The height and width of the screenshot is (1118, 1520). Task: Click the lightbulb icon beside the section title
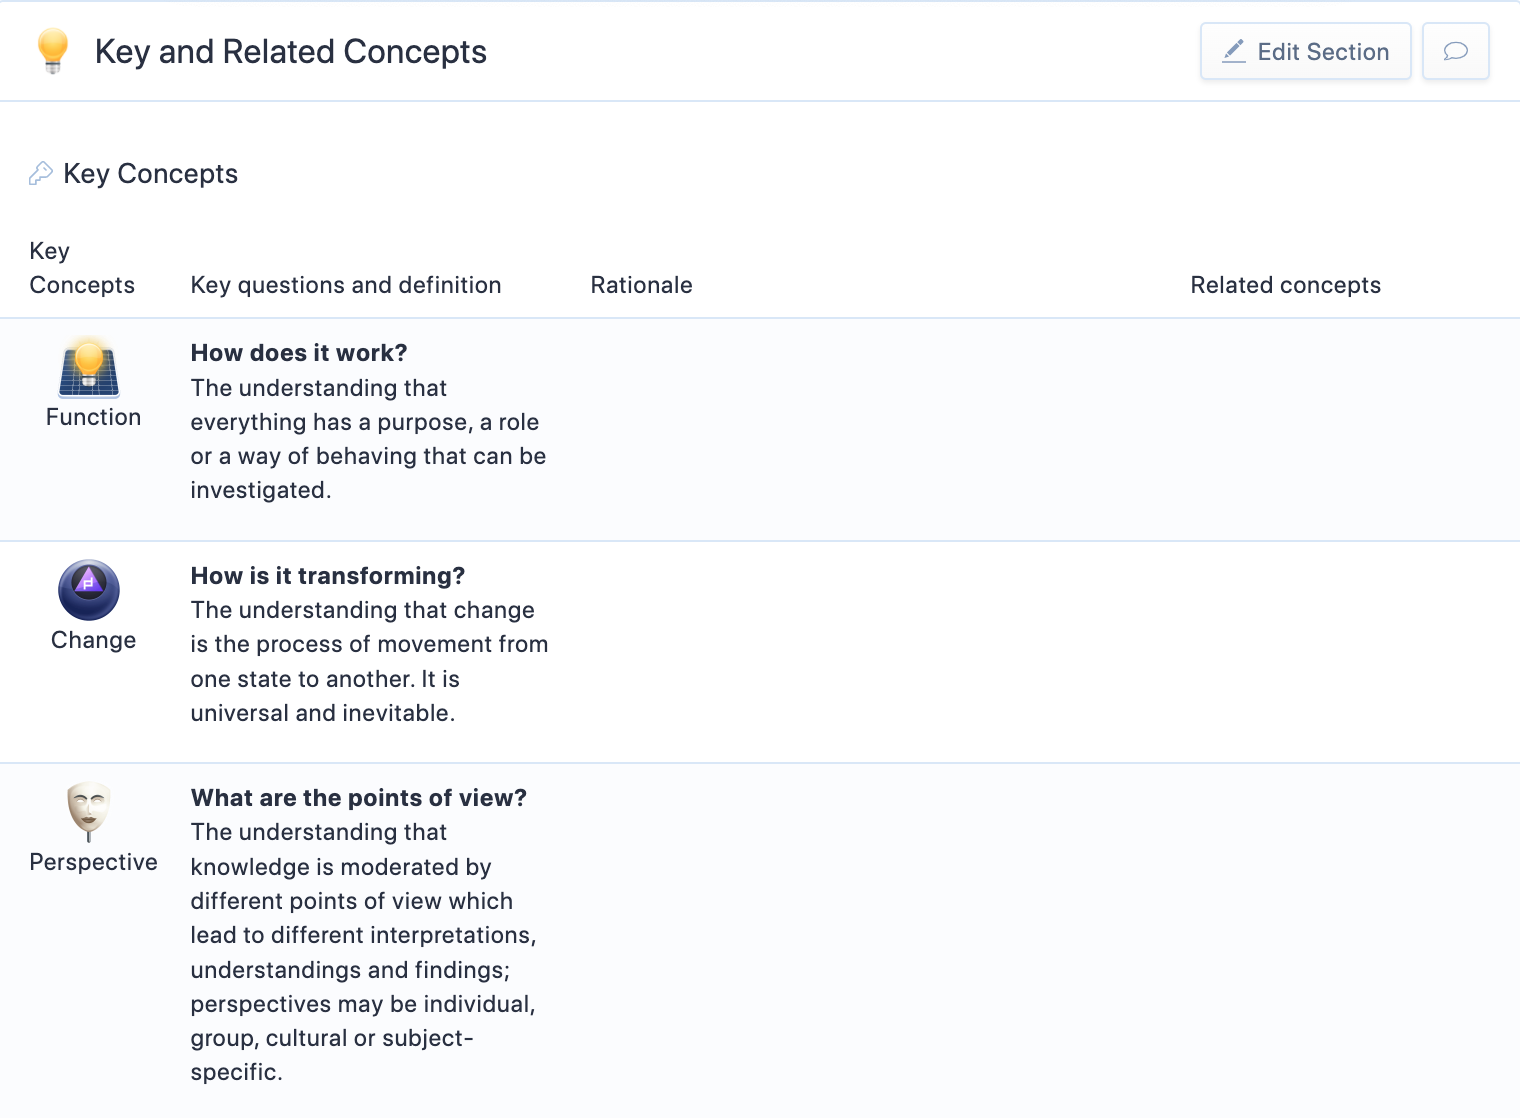[x=52, y=50]
